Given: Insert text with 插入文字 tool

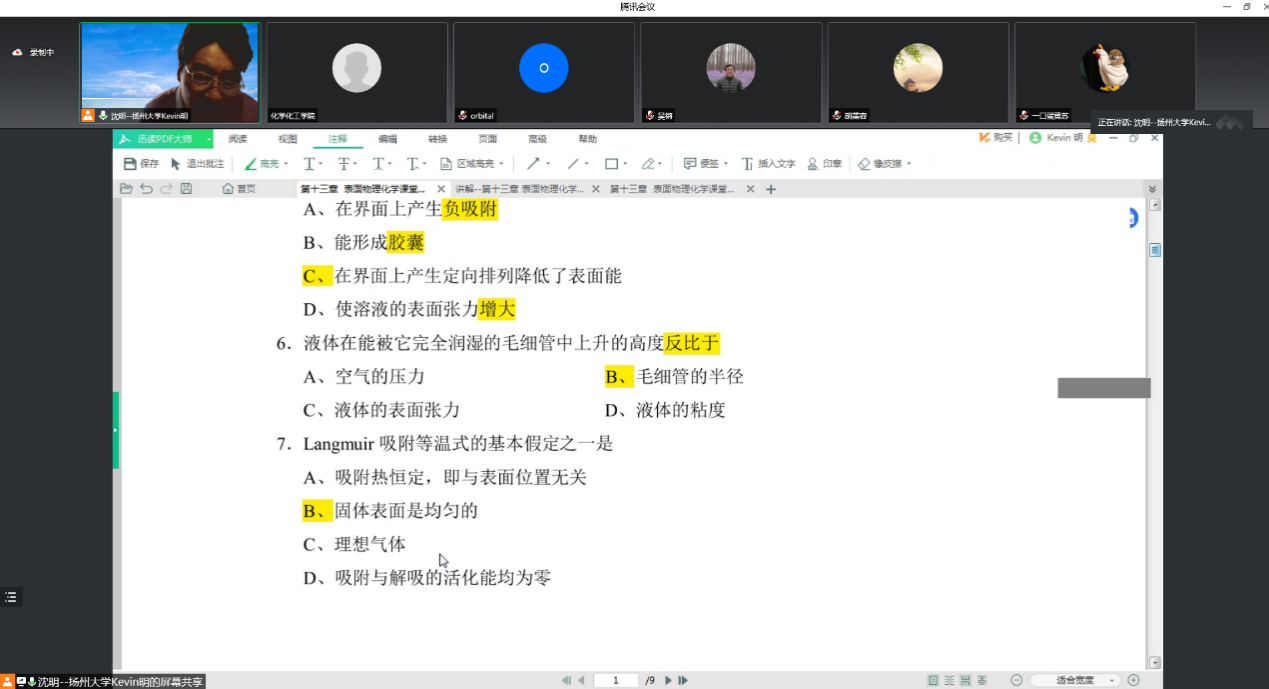Looking at the screenshot, I should tap(768, 164).
